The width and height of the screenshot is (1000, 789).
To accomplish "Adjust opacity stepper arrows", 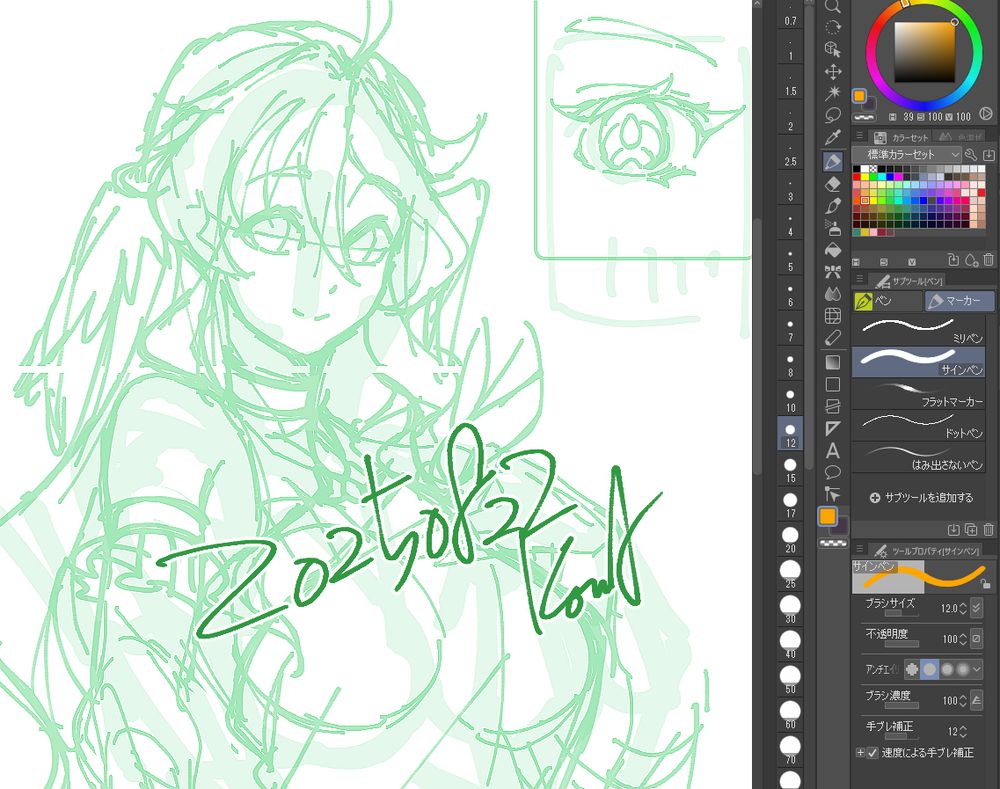I will click(963, 639).
